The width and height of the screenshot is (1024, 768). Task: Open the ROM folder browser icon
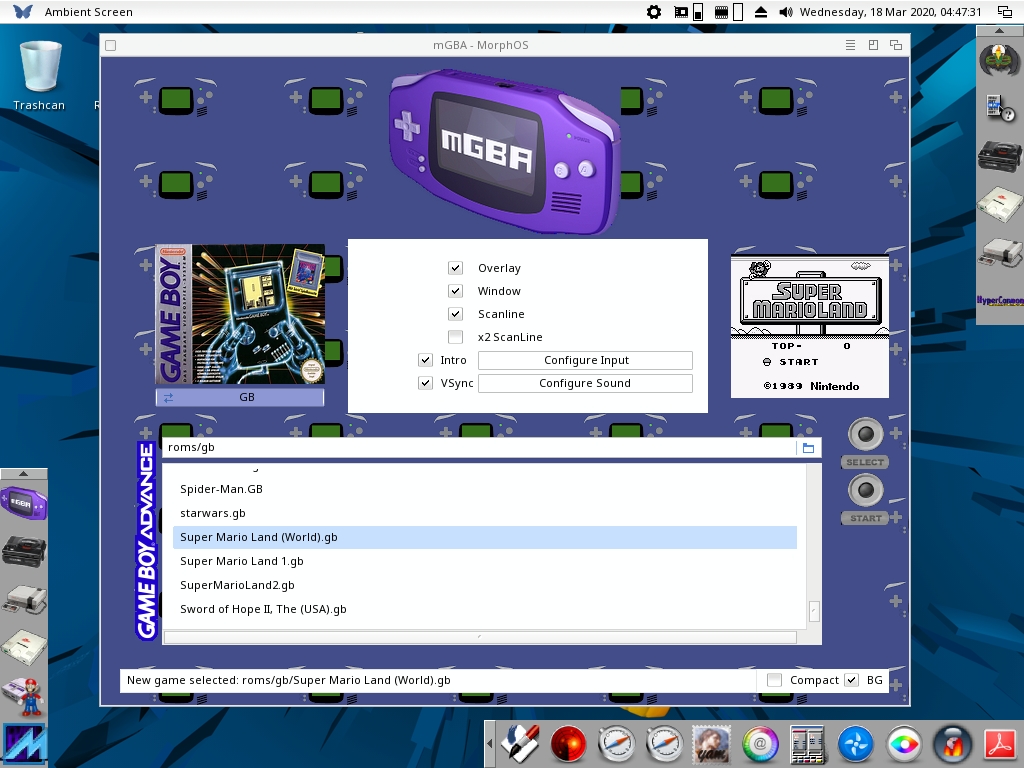click(808, 448)
